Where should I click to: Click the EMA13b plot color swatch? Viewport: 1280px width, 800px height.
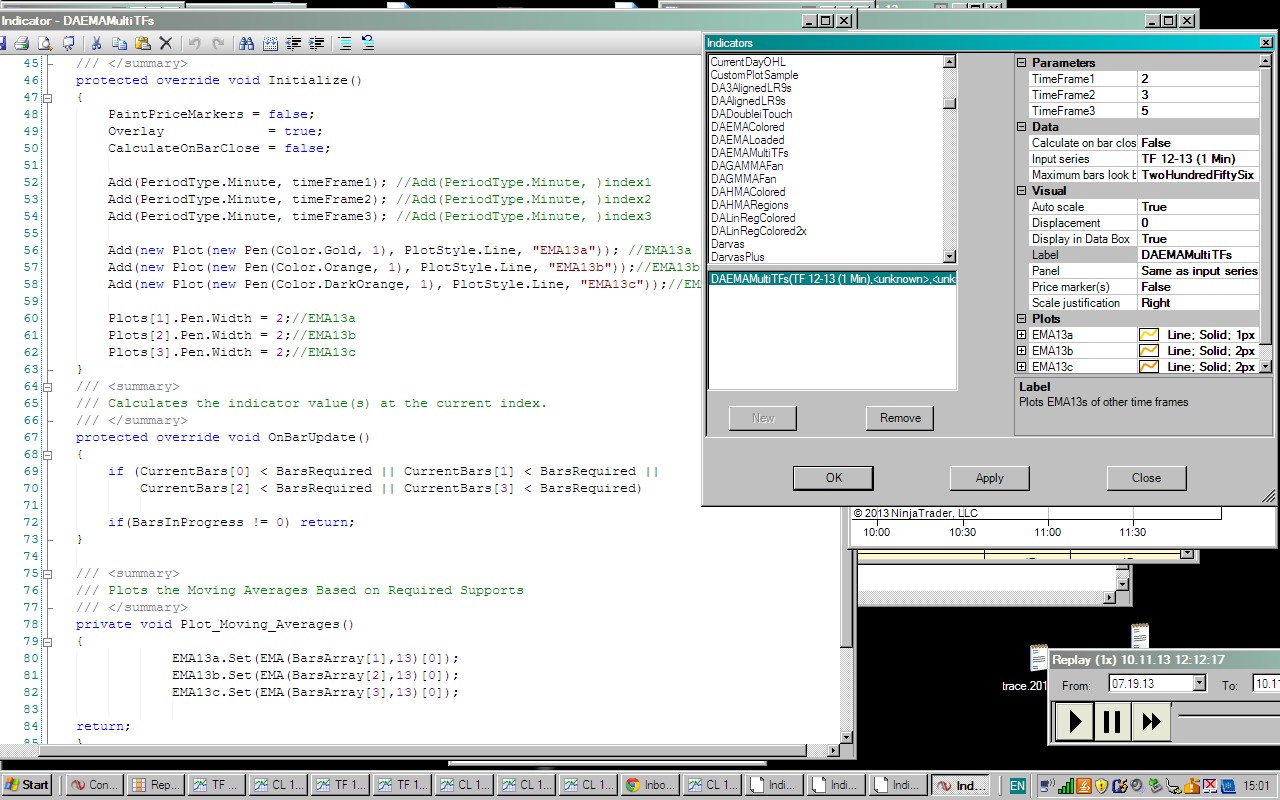click(1149, 351)
